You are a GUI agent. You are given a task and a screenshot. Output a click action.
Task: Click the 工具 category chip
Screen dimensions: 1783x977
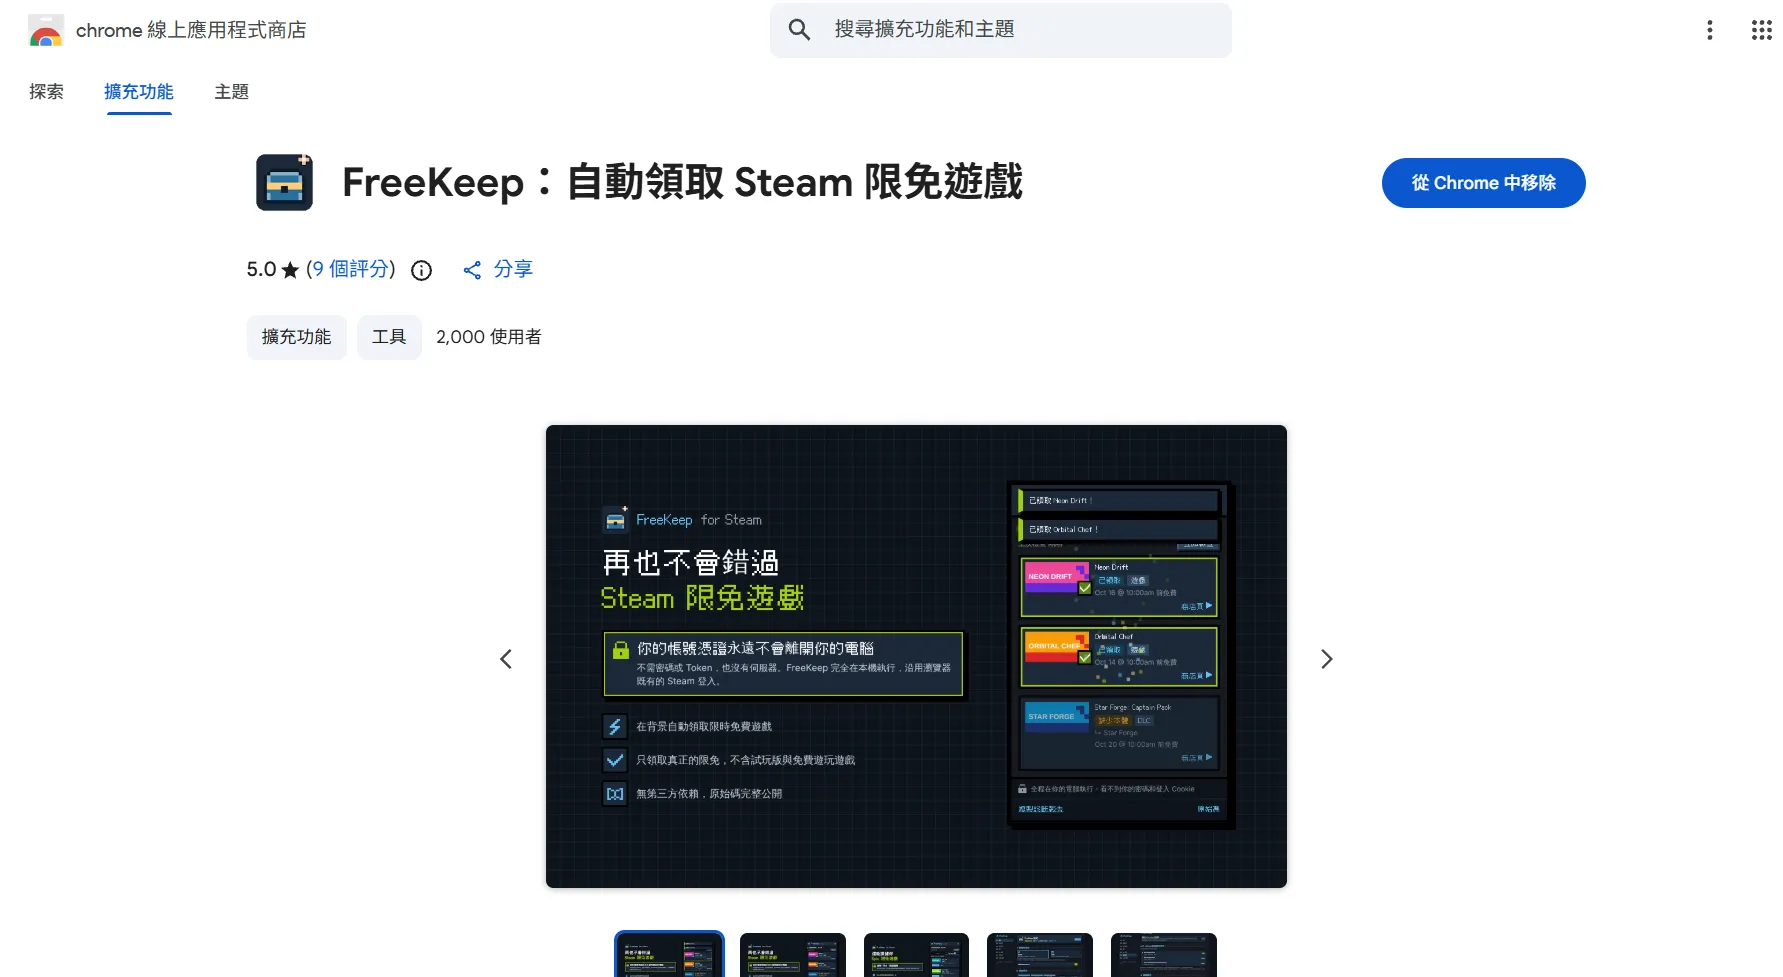pyautogui.click(x=389, y=337)
